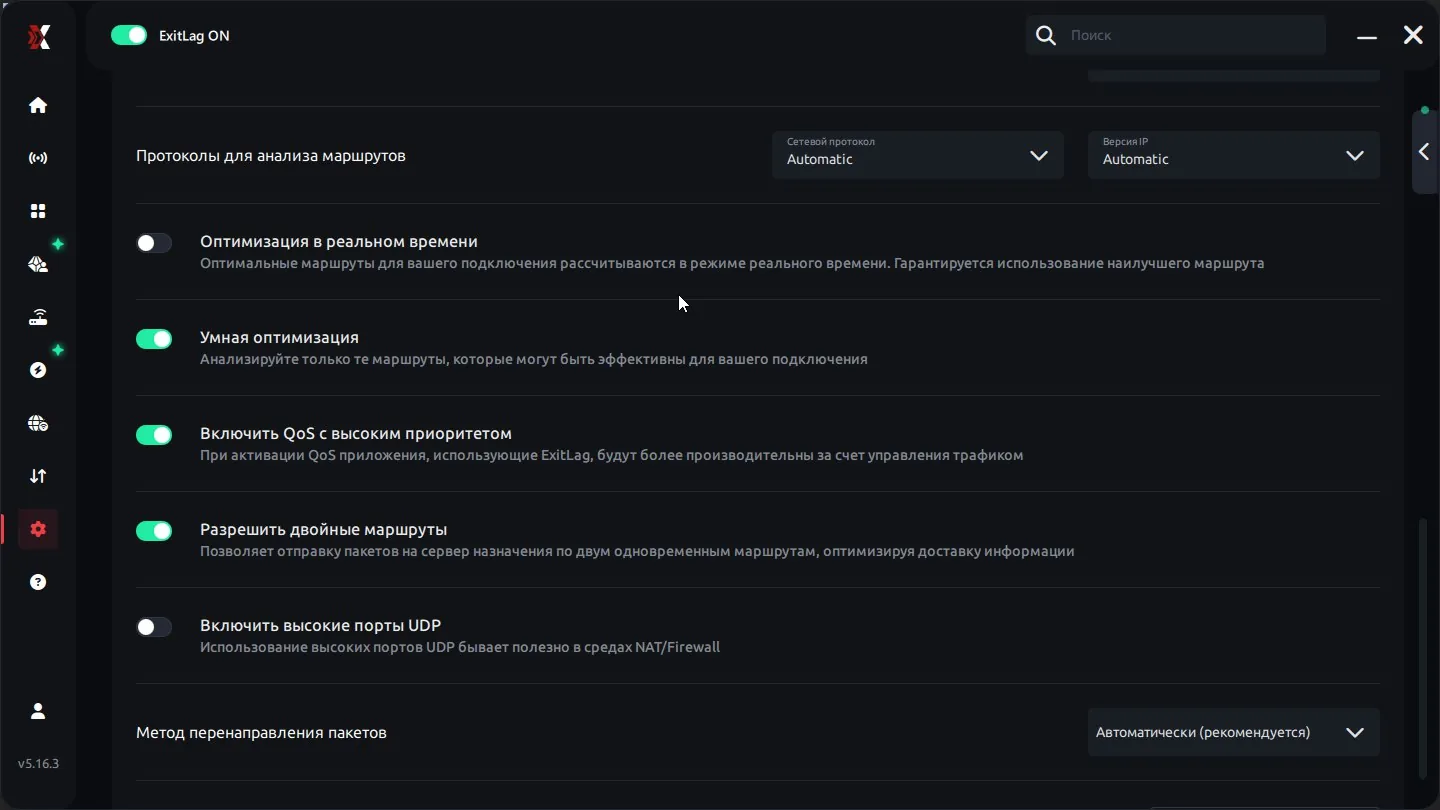Select the red settings gear icon
The image size is (1440, 810).
click(x=38, y=529)
